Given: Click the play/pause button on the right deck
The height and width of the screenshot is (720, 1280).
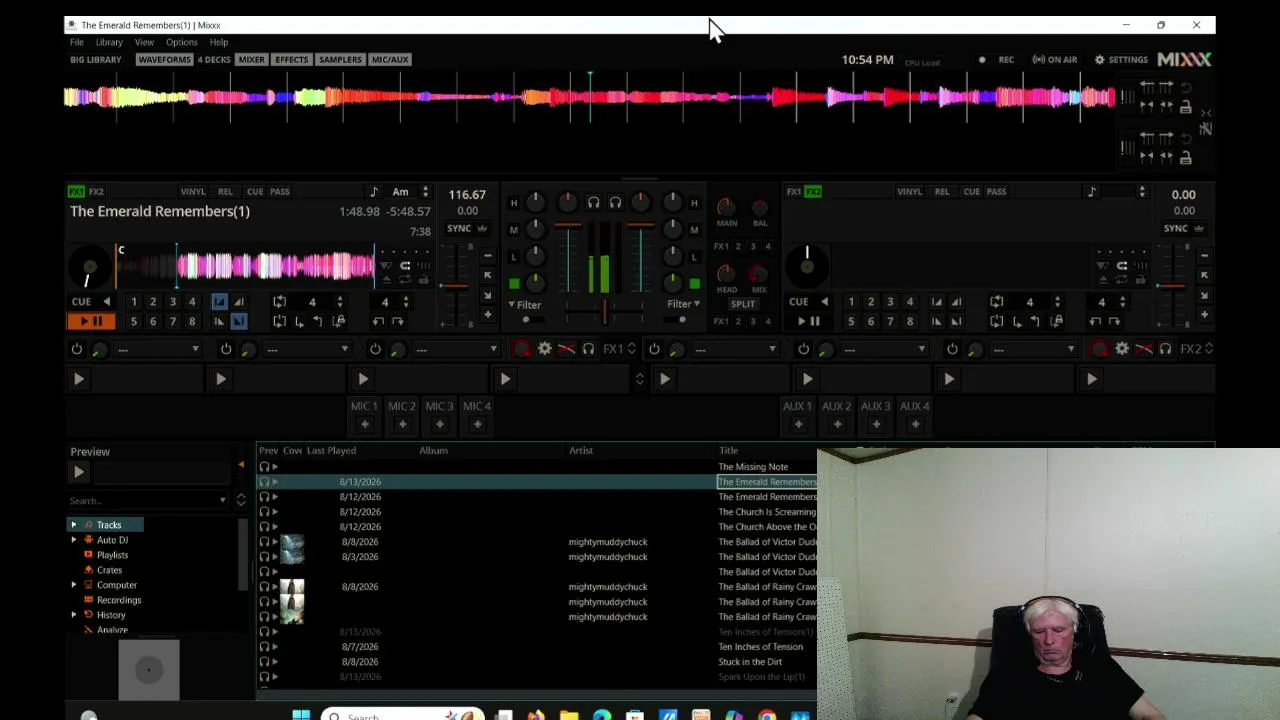Looking at the screenshot, I should click(808, 321).
